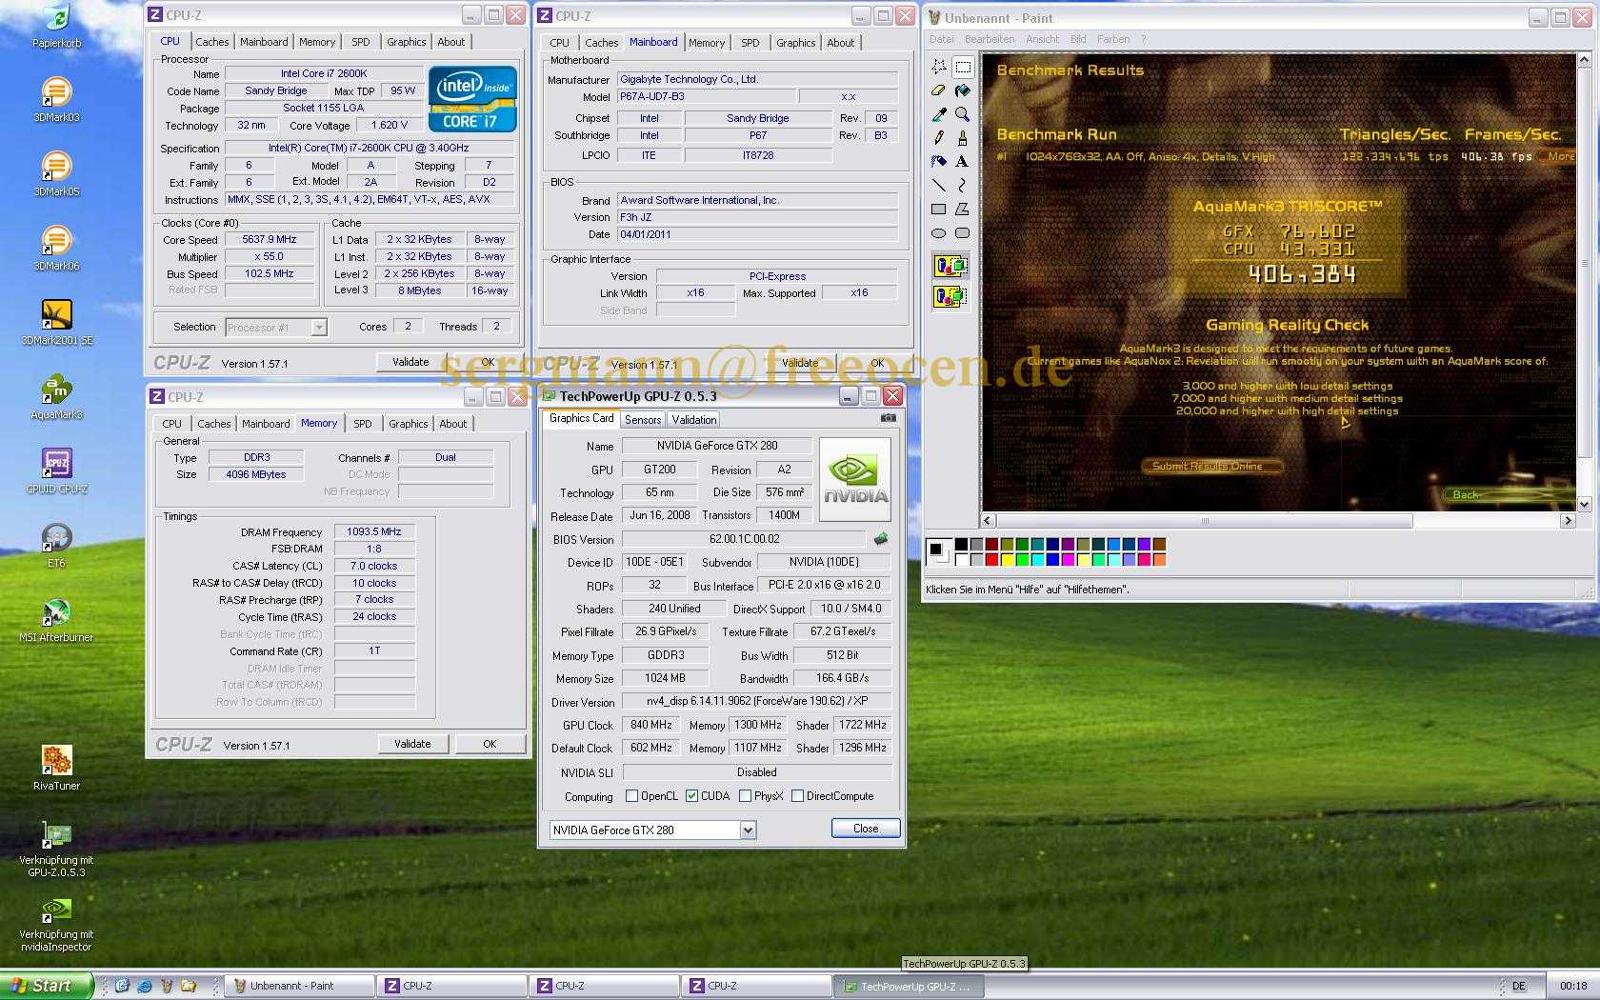The image size is (1600, 1000).
Task: Open the Papierkorb recycle bin icon
Action: [x=56, y=26]
